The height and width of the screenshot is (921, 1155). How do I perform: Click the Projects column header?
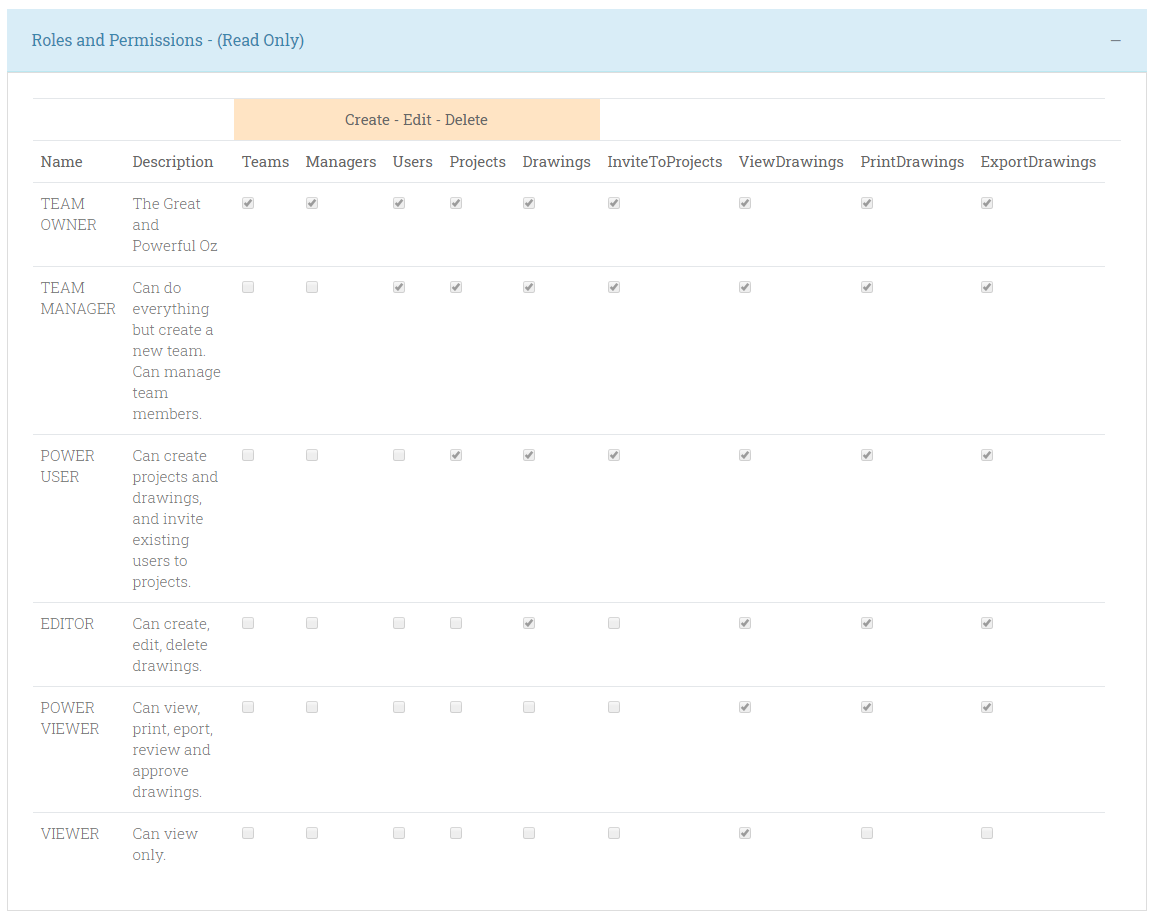(478, 162)
